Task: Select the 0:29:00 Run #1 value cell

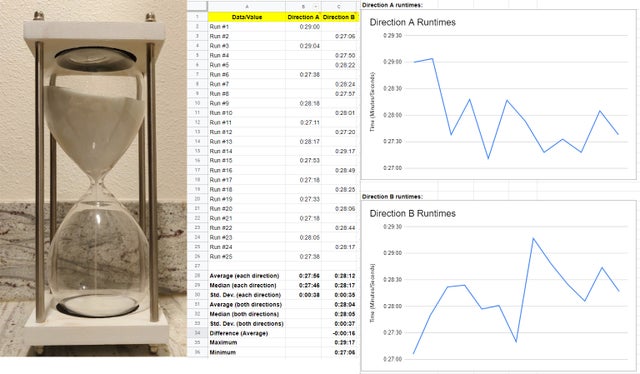Action: pos(303,27)
